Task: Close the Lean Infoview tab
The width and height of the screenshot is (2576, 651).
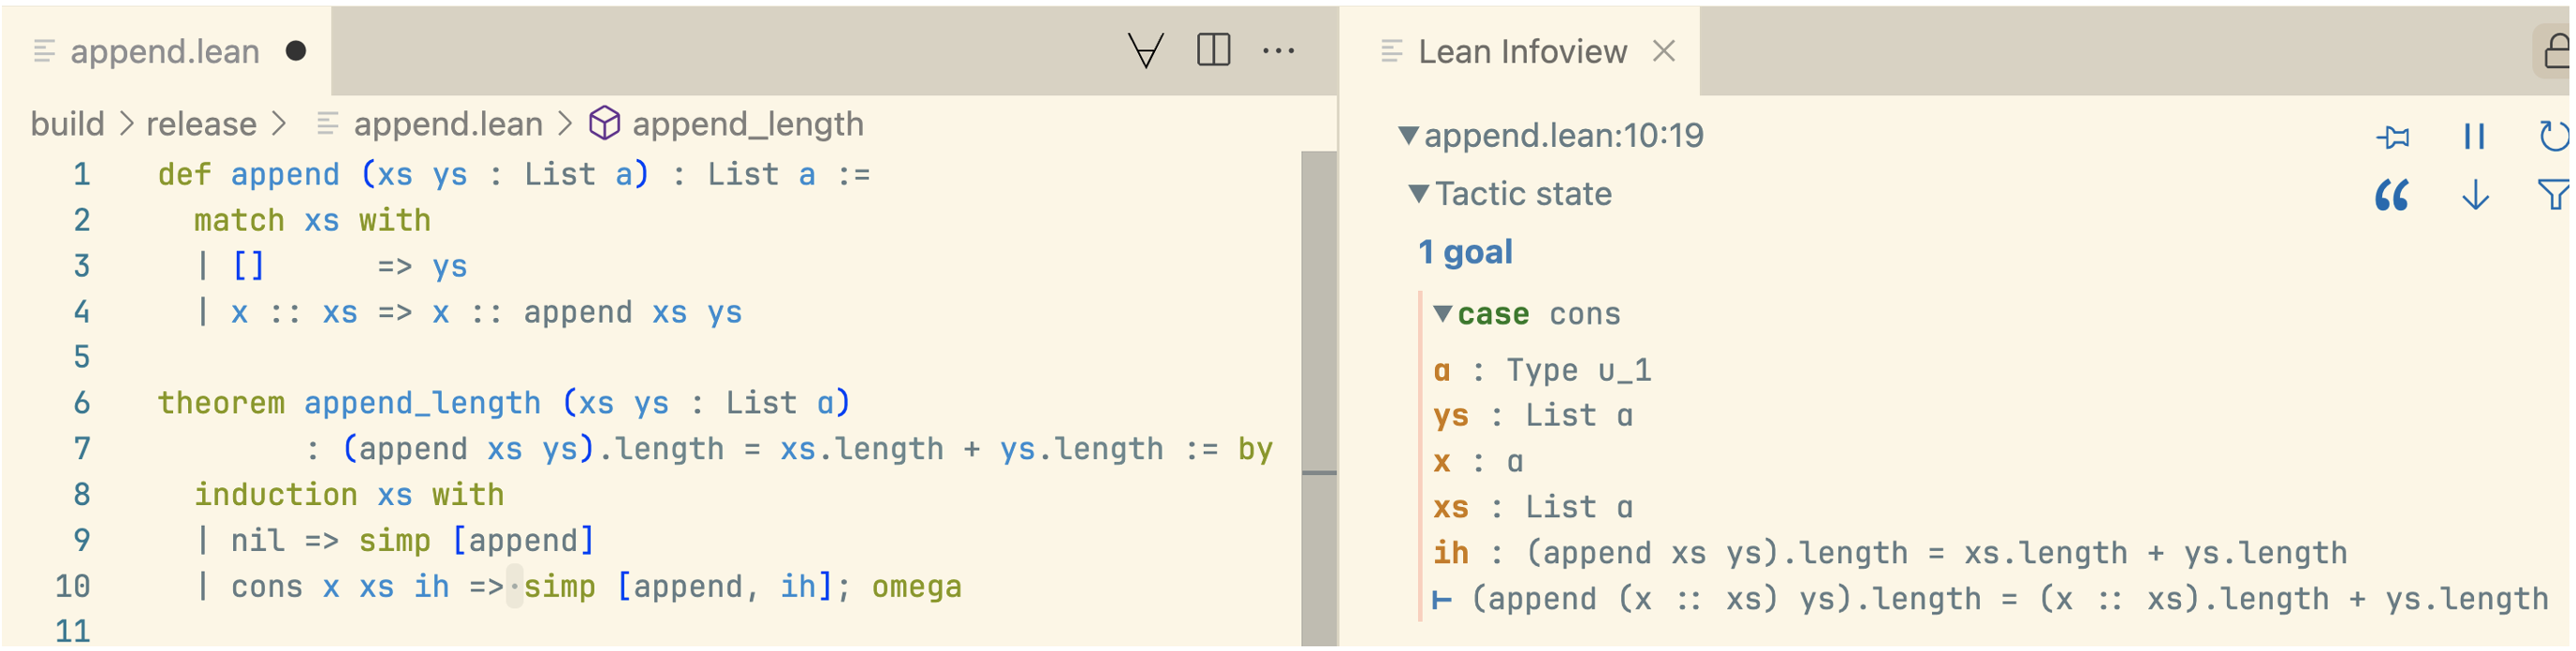Action: pyautogui.click(x=1664, y=51)
